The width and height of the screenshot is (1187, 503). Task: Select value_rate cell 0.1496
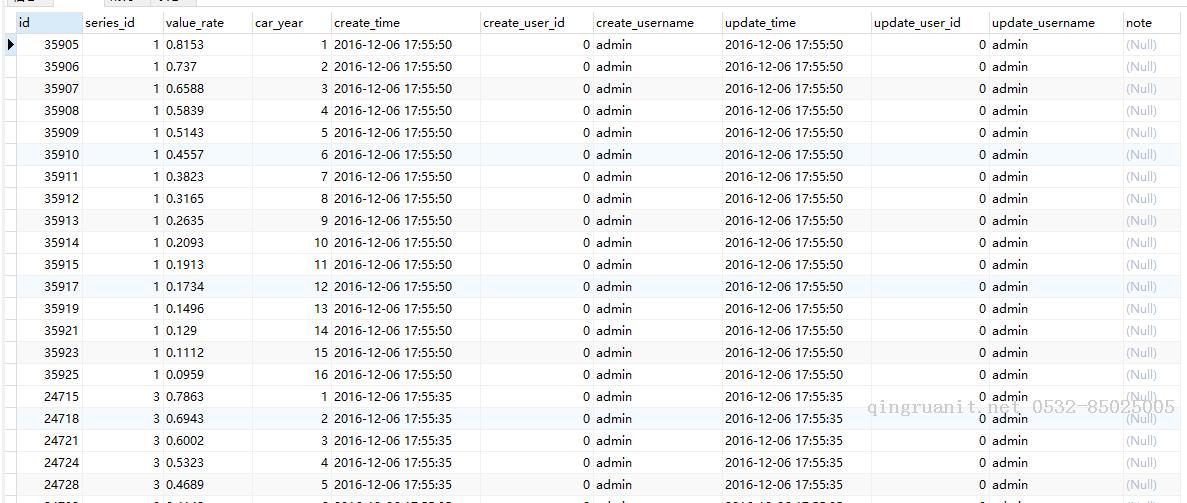click(207, 308)
